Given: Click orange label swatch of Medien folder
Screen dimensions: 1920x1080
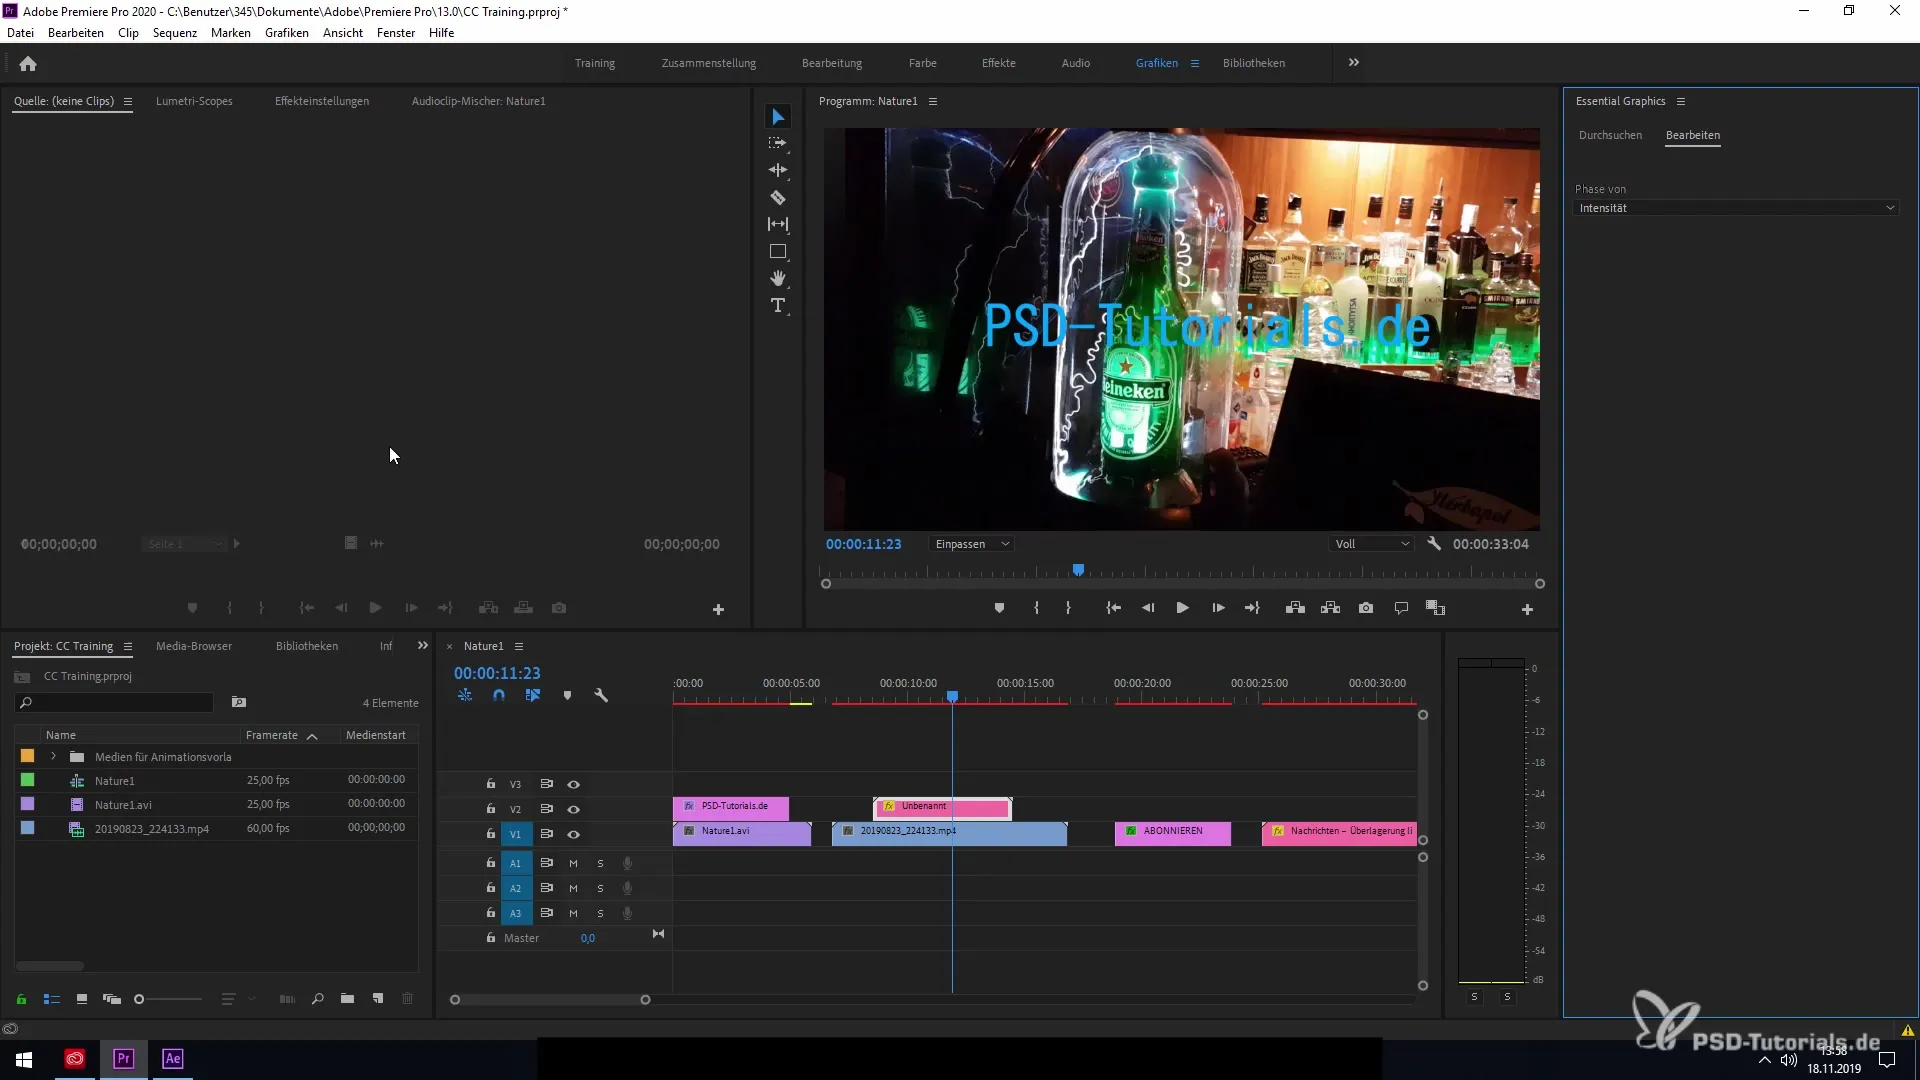Looking at the screenshot, I should click(x=27, y=756).
